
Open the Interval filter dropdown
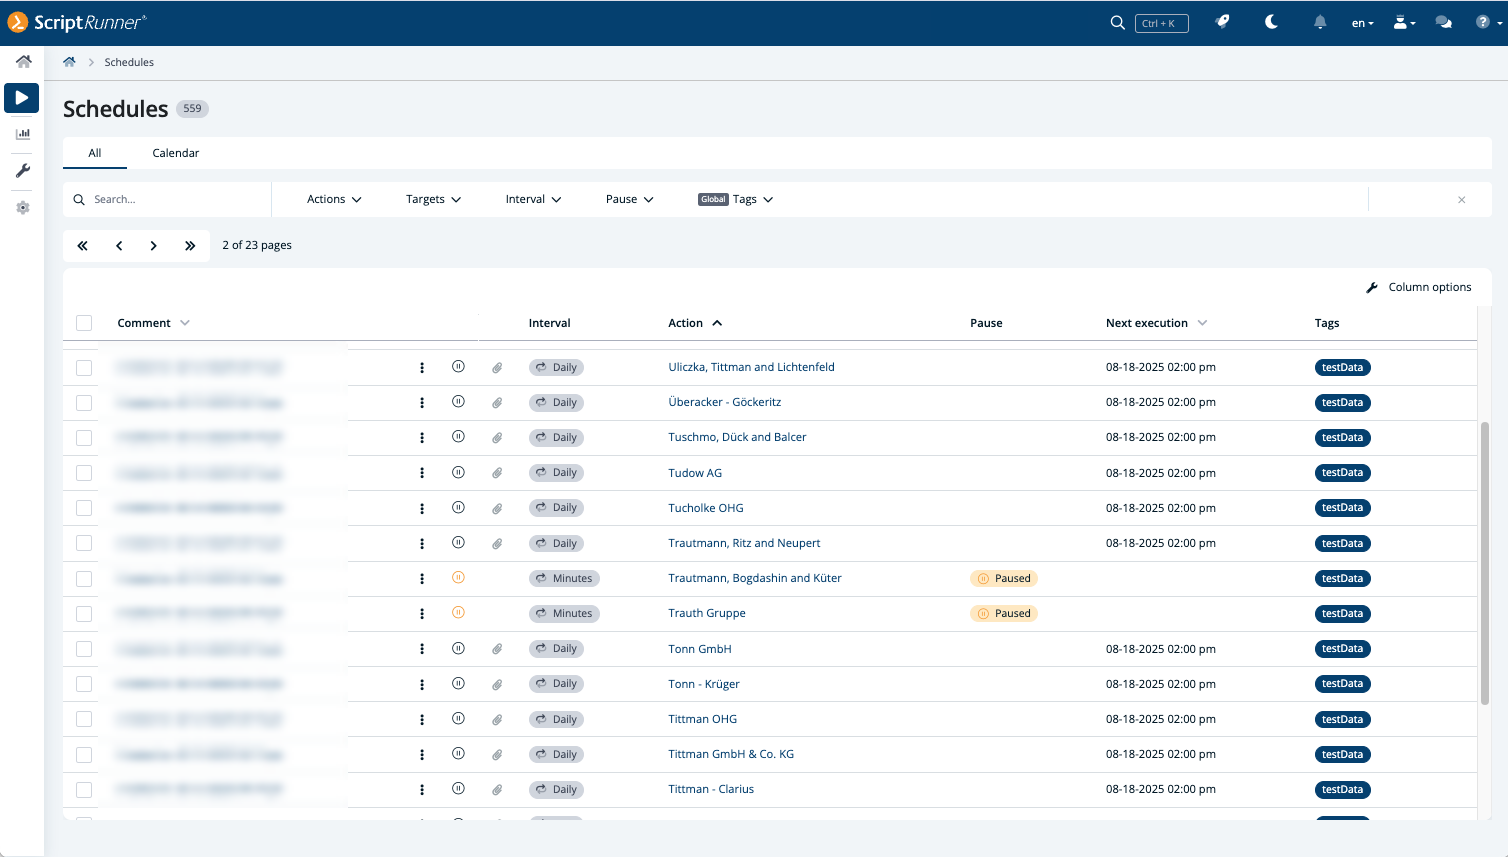click(533, 199)
